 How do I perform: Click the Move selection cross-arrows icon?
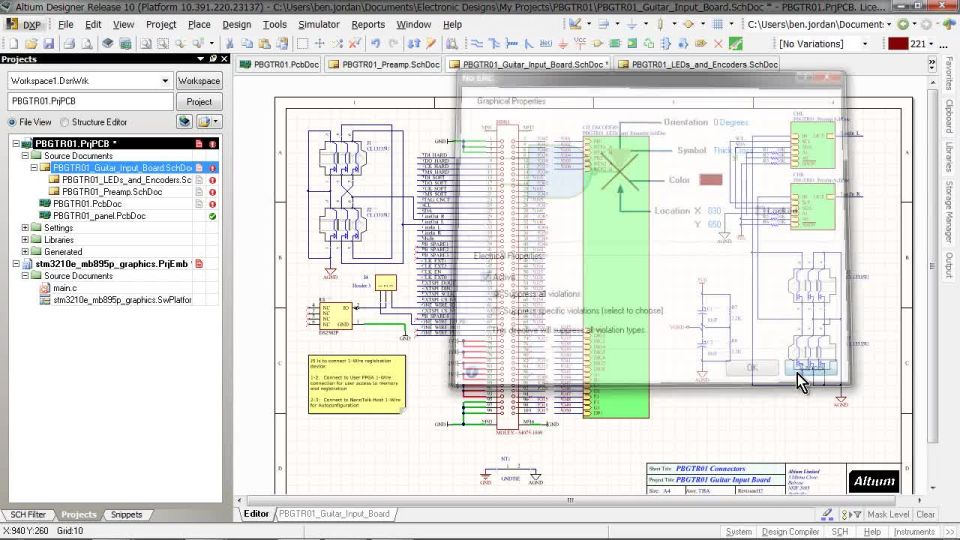pos(320,44)
